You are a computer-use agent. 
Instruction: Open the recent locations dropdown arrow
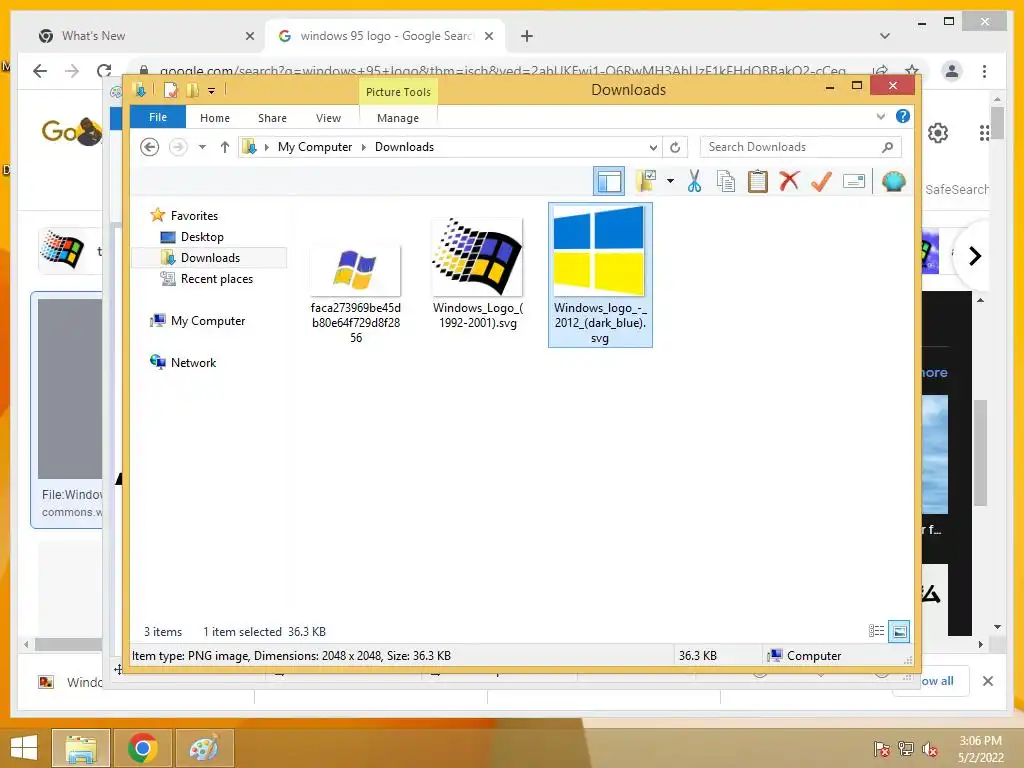pos(202,147)
